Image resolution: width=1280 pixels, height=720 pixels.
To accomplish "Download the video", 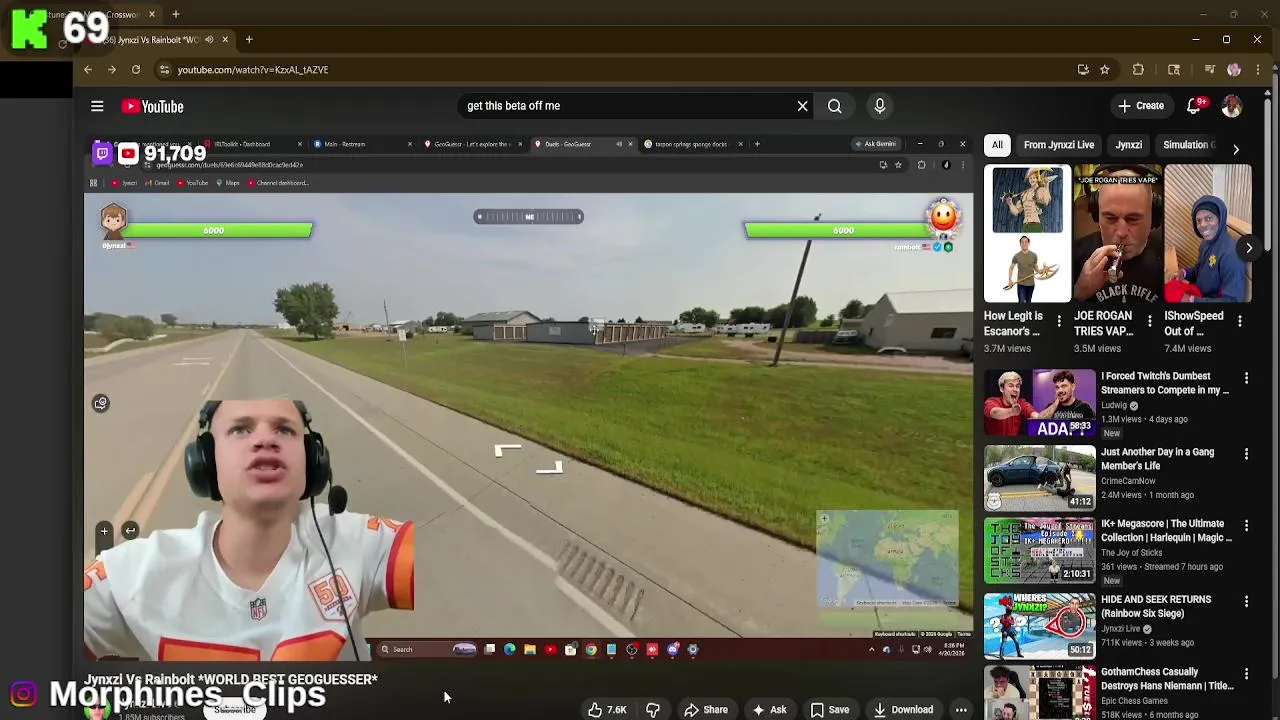I will pyautogui.click(x=903, y=710).
